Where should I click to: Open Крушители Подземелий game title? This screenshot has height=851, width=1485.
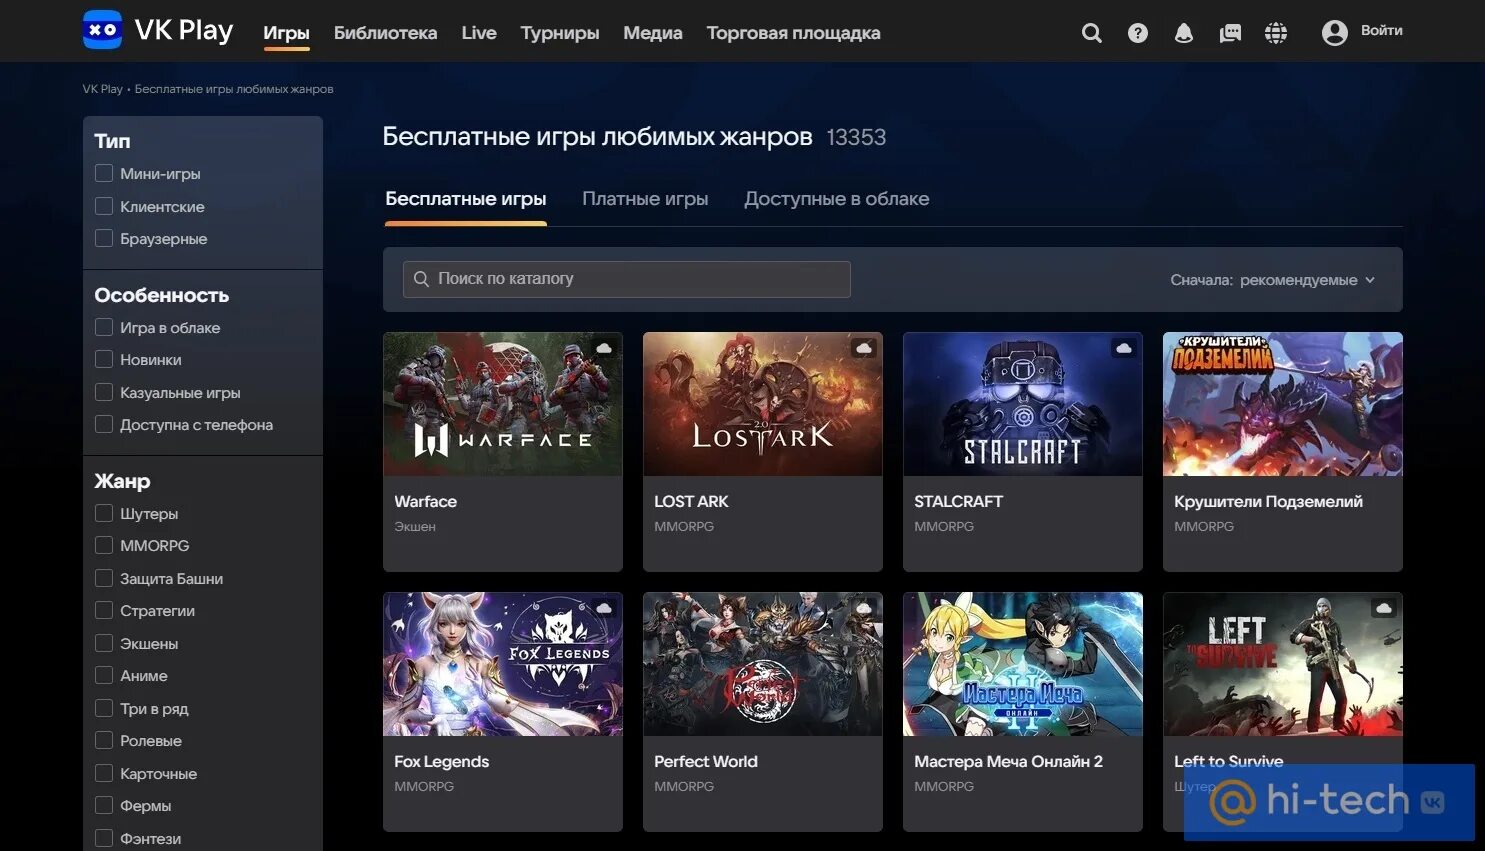point(1268,501)
